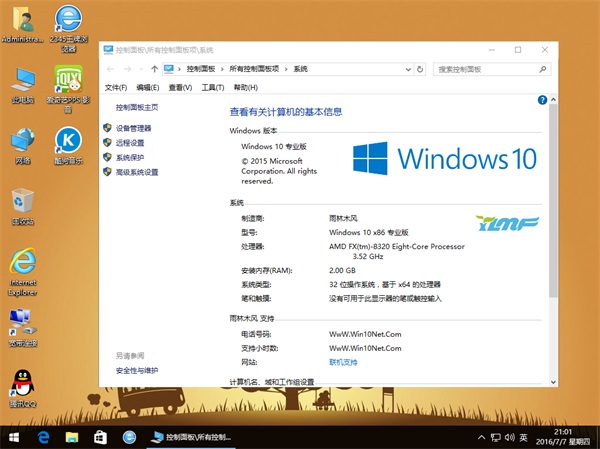
Task: Click the Edge icon in the taskbar
Action: (44, 437)
